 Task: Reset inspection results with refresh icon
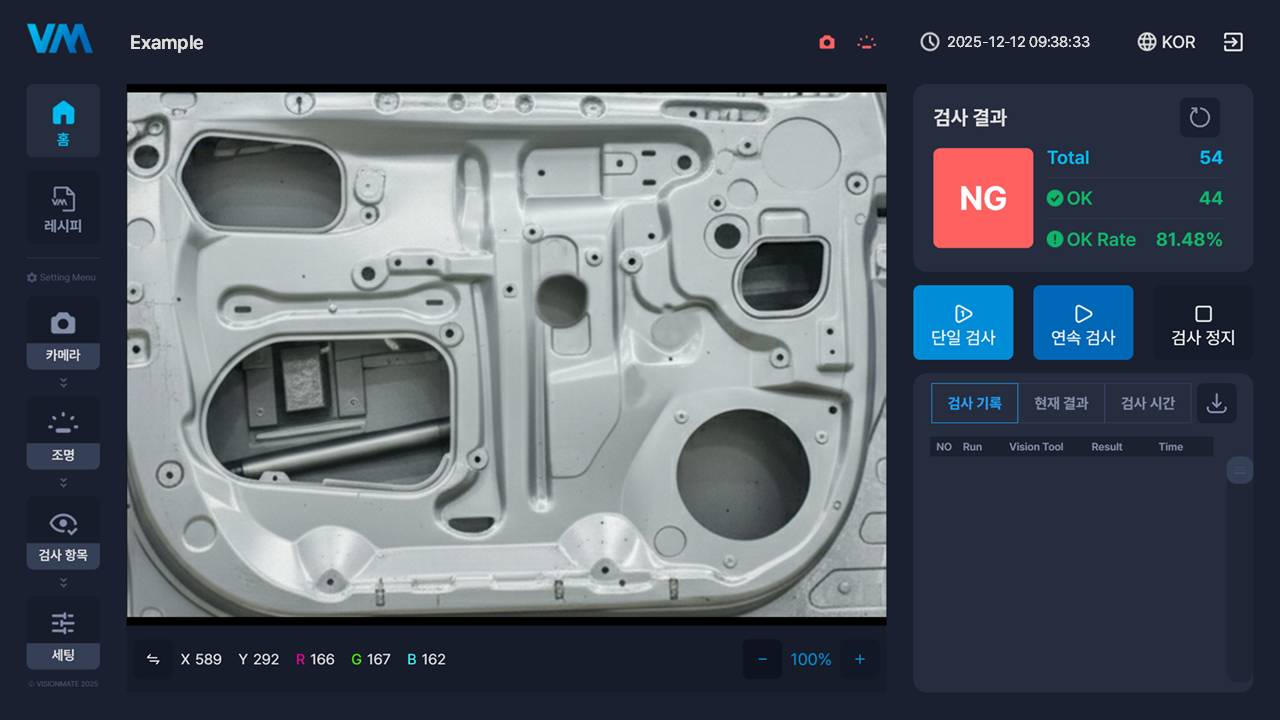tap(1199, 118)
